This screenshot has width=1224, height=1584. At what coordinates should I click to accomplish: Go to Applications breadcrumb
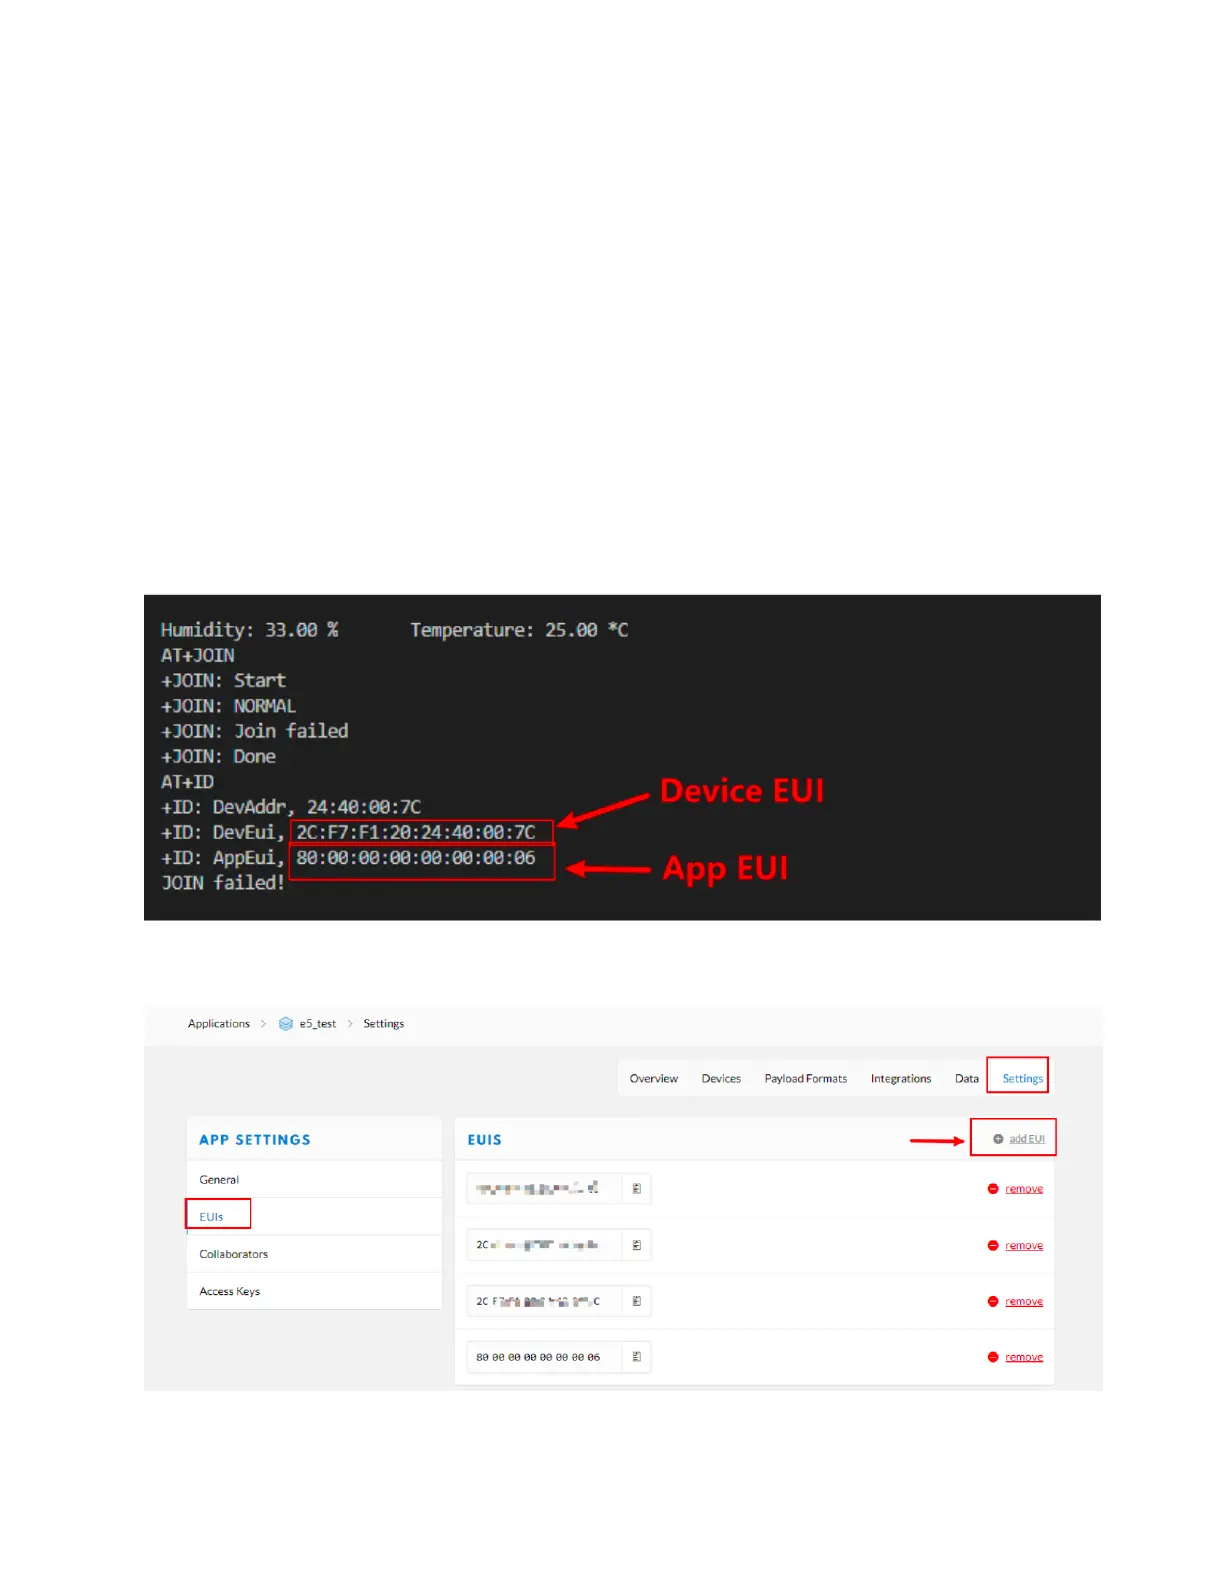click(x=219, y=1024)
